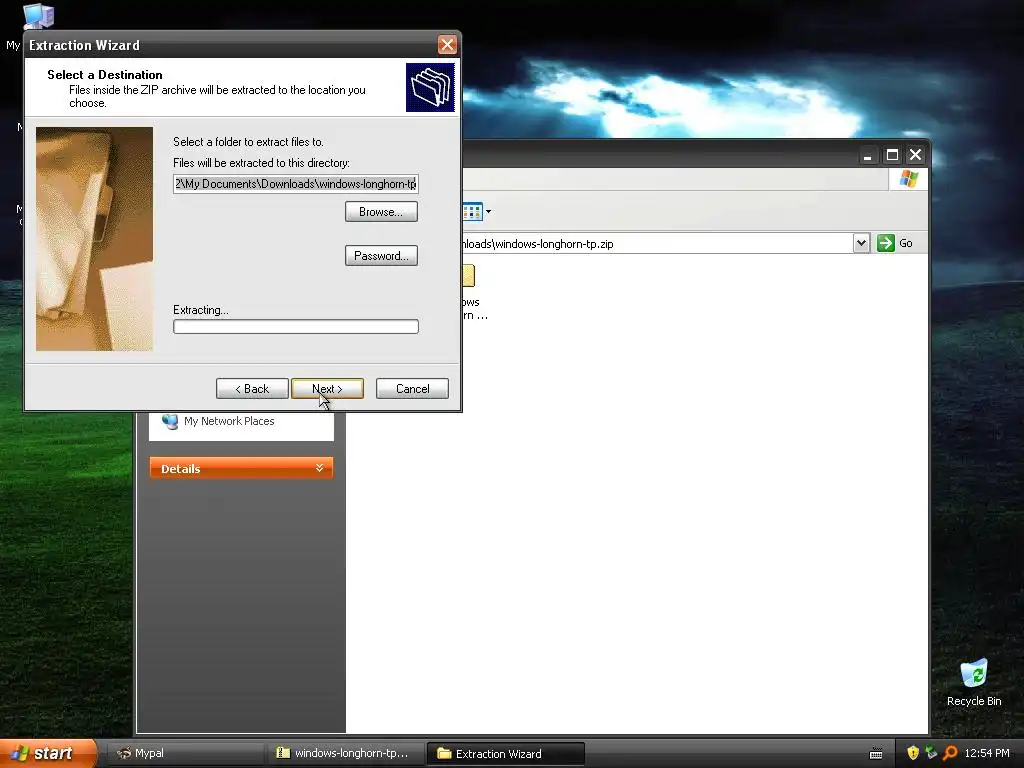This screenshot has height=768, width=1024.
Task: Click the Extracting progress bar
Action: coord(295,327)
